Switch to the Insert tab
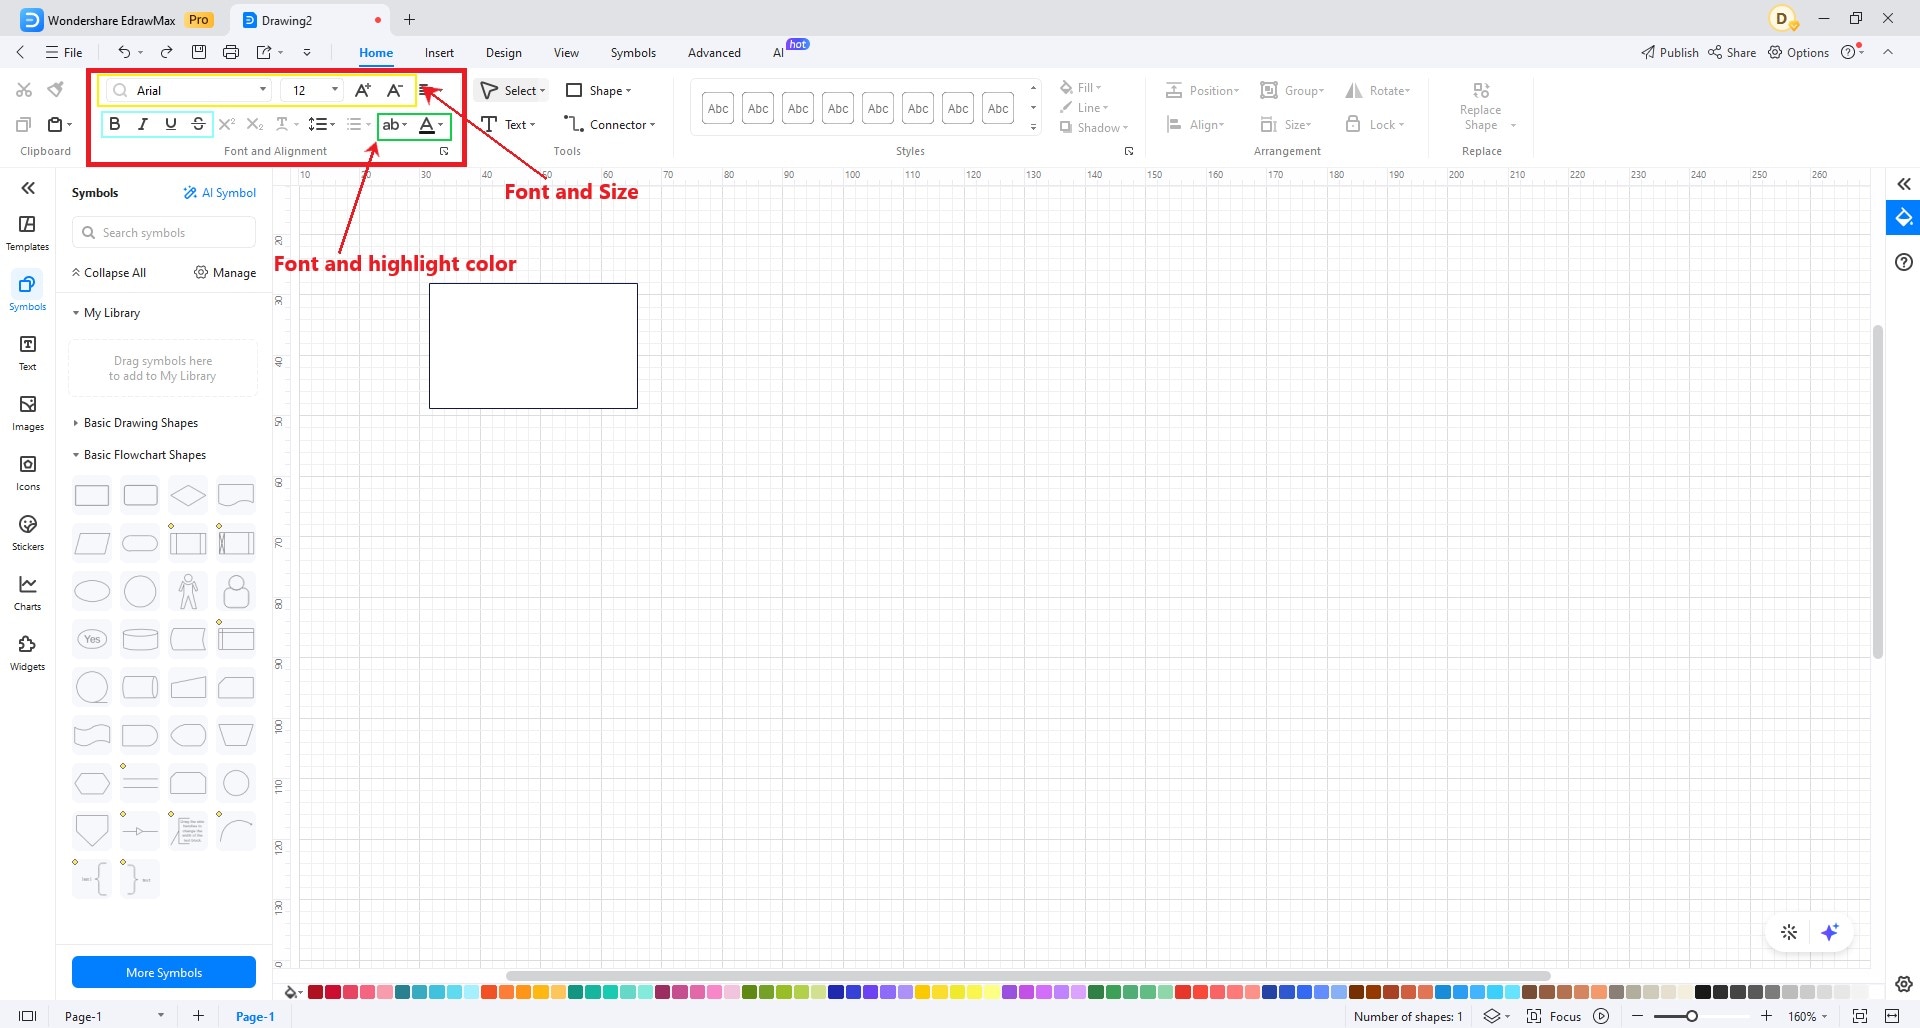1920x1028 pixels. coord(439,52)
